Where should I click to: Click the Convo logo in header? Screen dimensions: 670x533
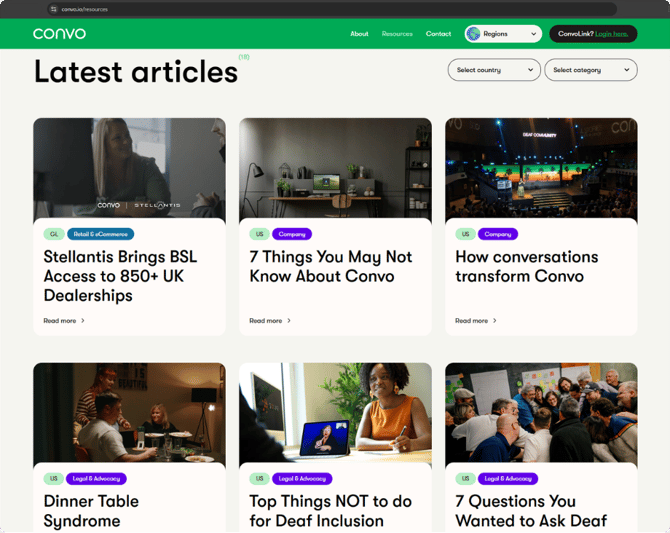(x=59, y=33)
